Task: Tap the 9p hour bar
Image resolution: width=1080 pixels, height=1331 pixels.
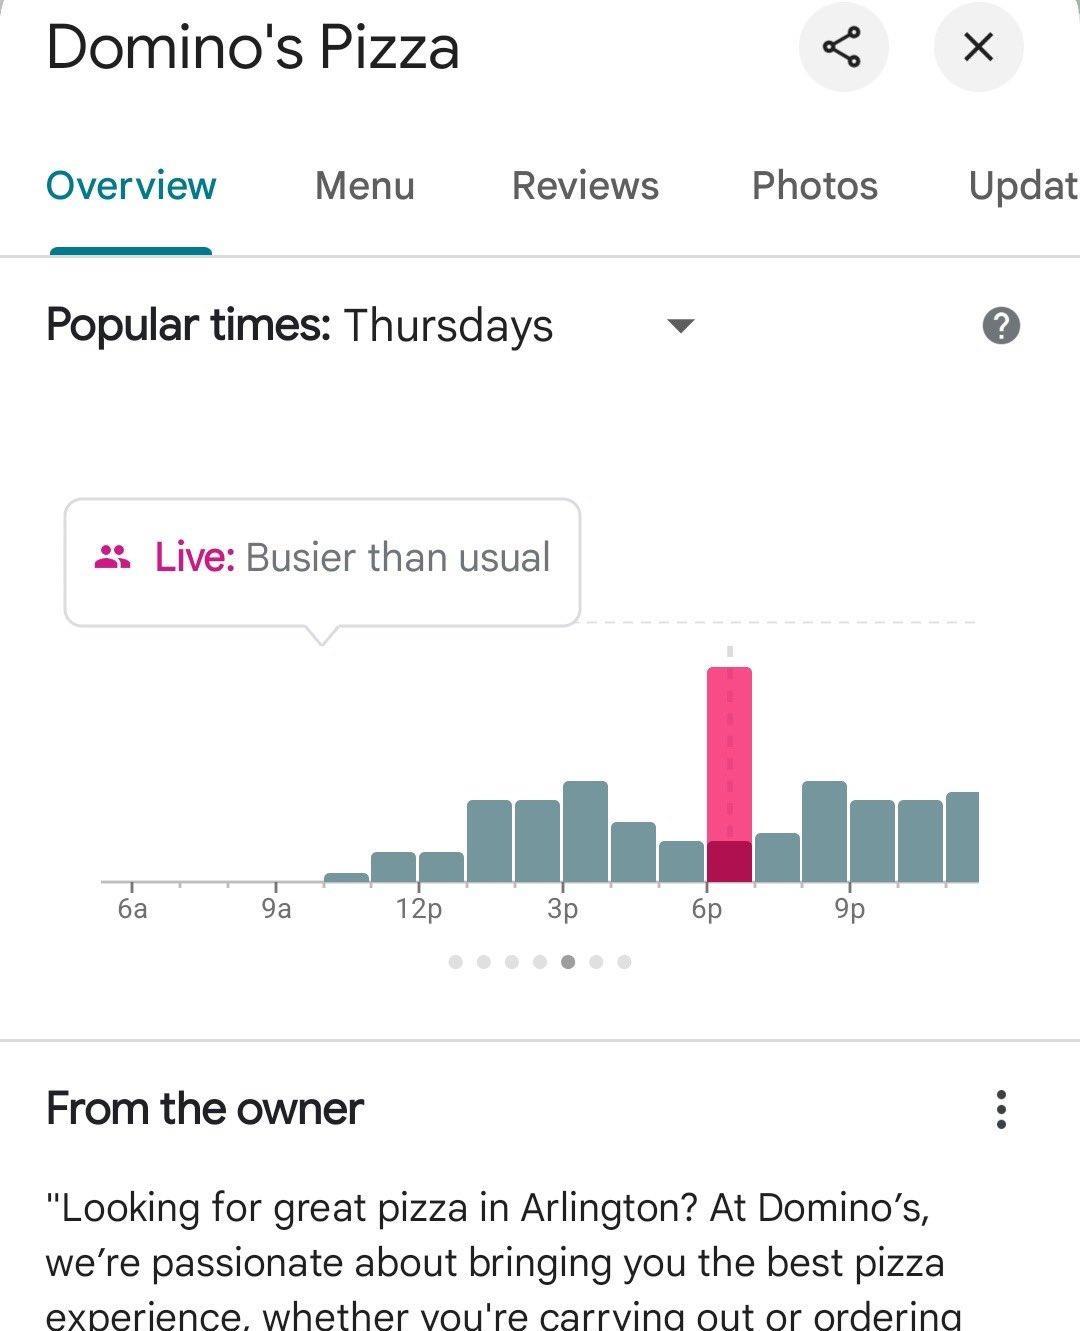Action: [x=872, y=841]
